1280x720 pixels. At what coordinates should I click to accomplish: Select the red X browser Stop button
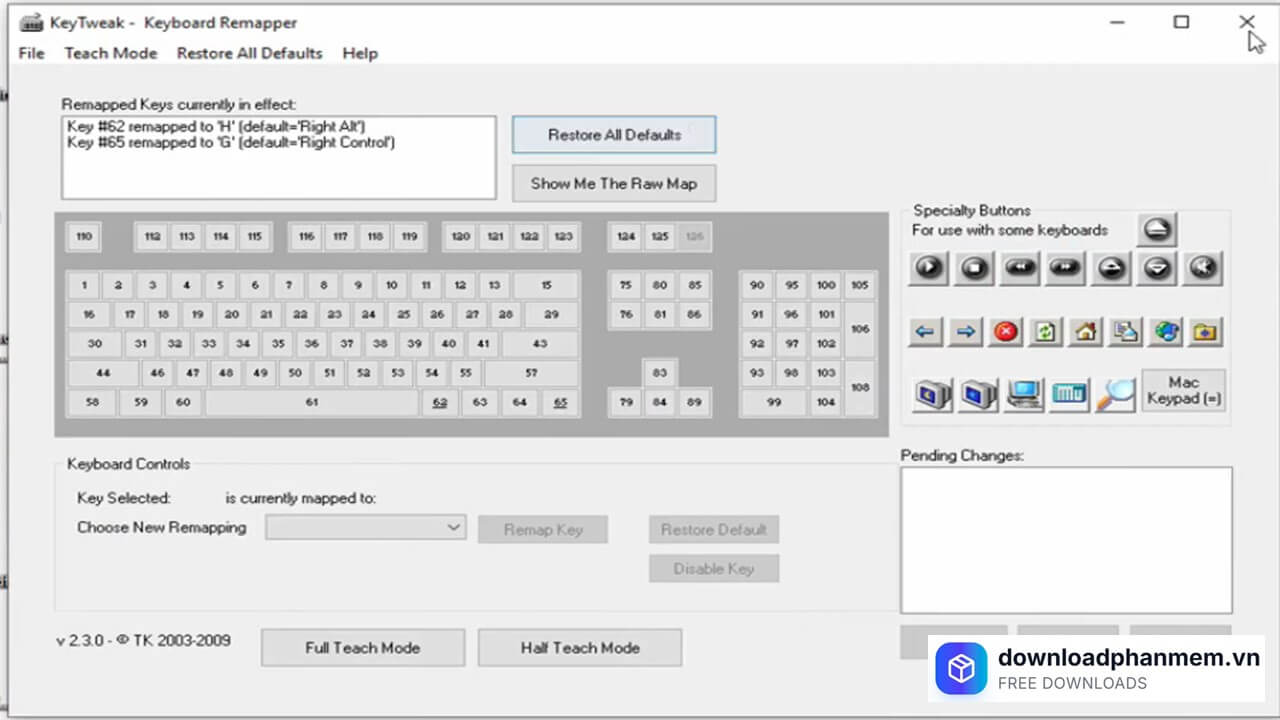(x=1006, y=332)
